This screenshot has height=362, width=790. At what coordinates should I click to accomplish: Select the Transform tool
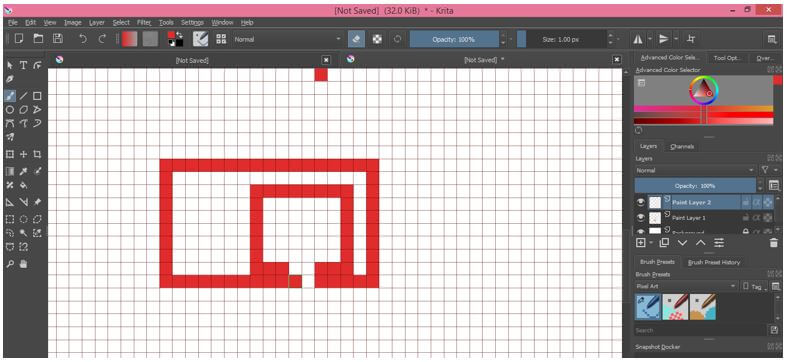10,155
